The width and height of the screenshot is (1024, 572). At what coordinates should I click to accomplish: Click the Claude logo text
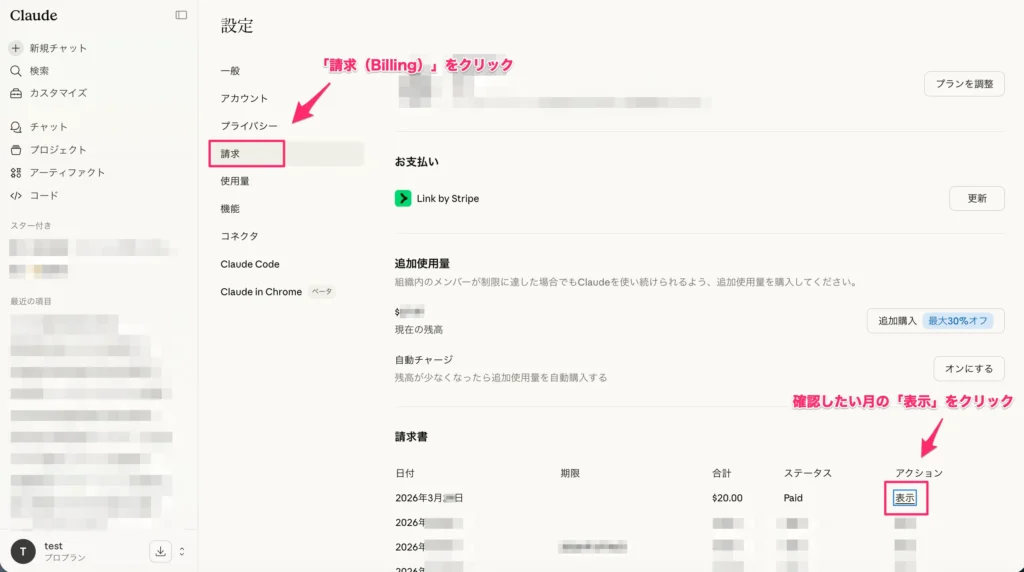point(33,15)
